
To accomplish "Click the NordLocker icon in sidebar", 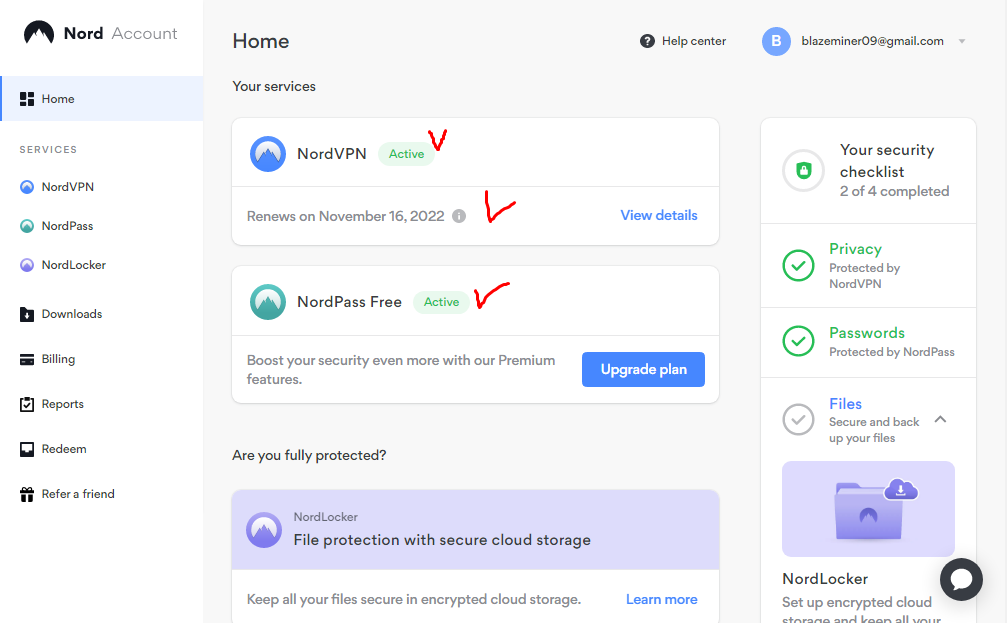I will coord(27,265).
